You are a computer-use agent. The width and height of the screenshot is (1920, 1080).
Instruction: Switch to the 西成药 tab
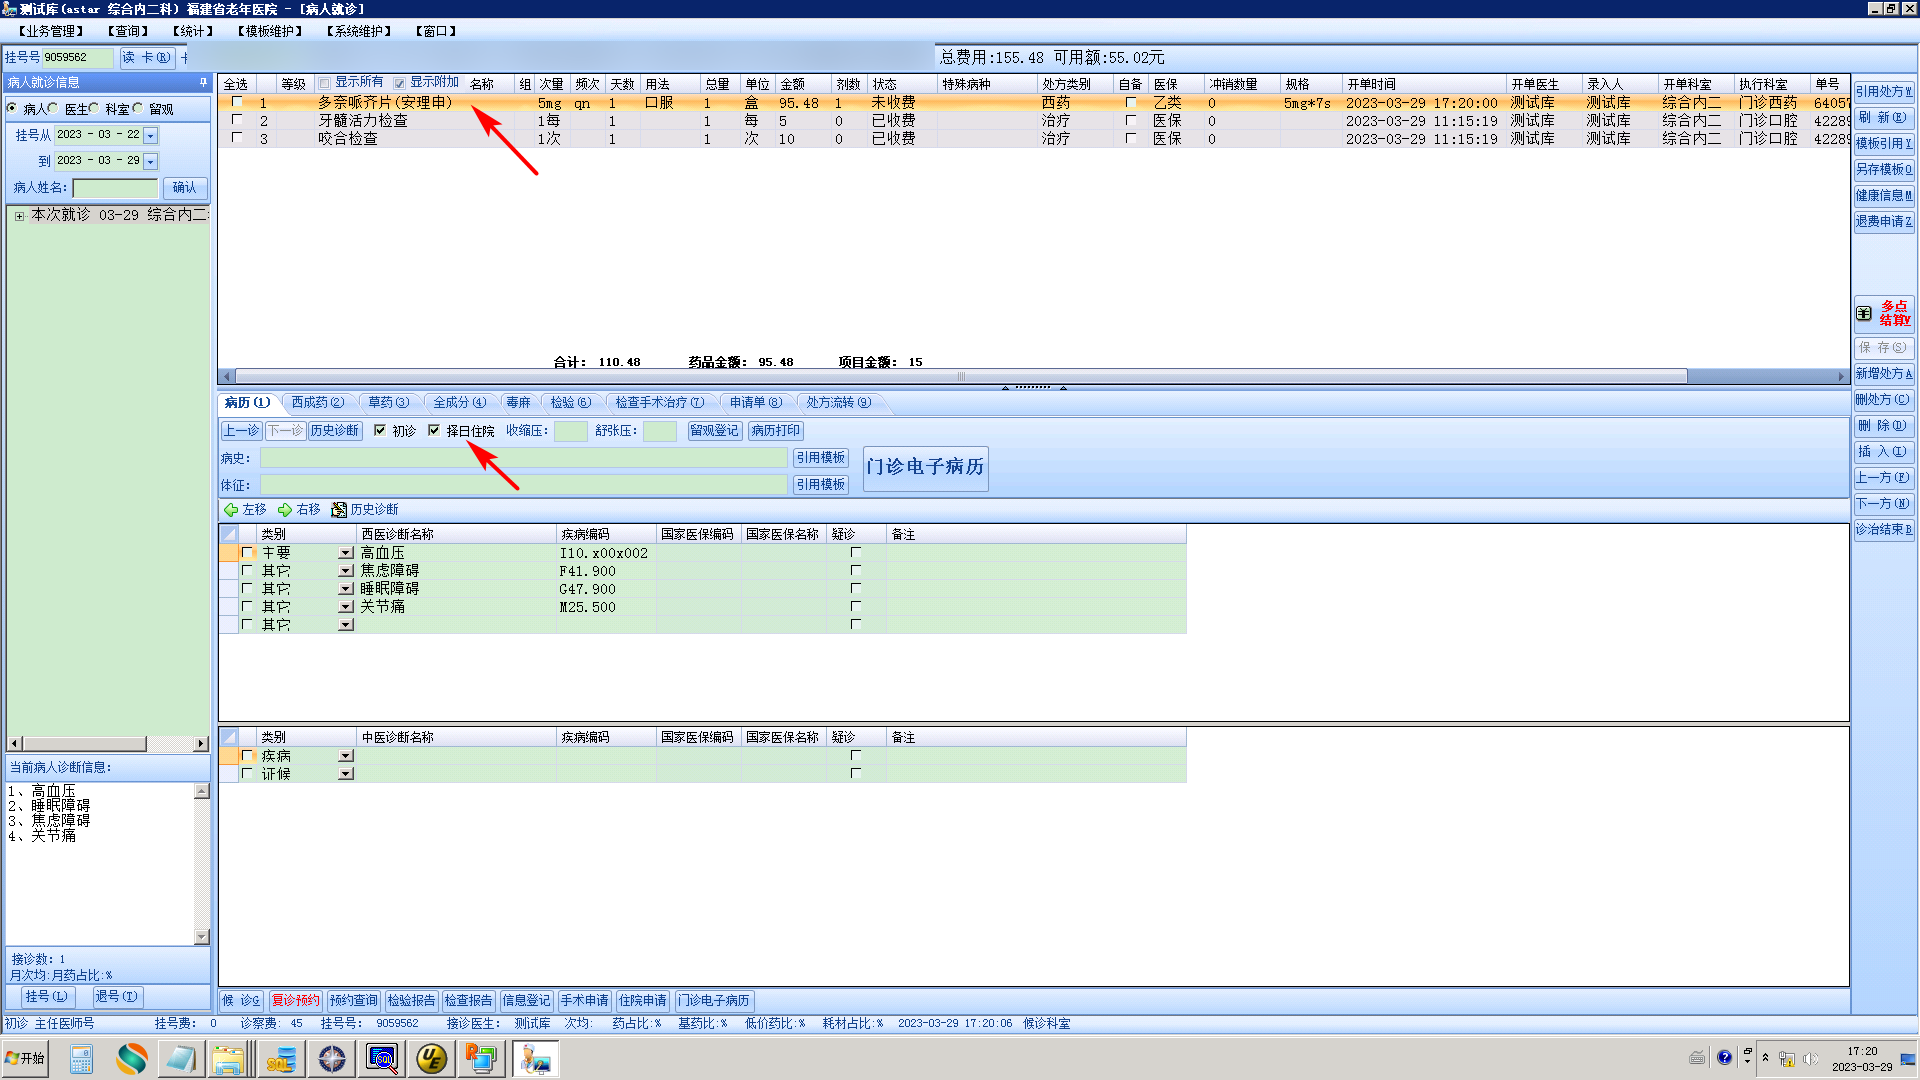(317, 402)
